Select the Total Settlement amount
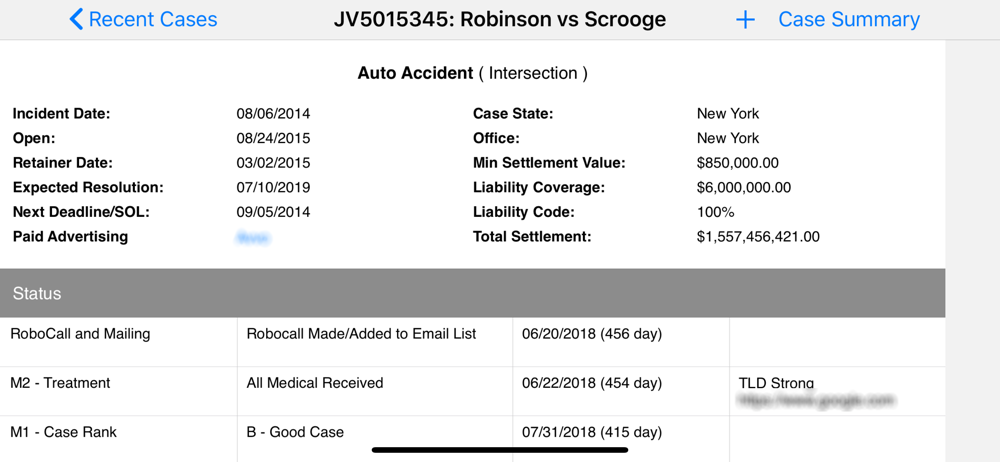The width and height of the screenshot is (1000, 462). [758, 237]
